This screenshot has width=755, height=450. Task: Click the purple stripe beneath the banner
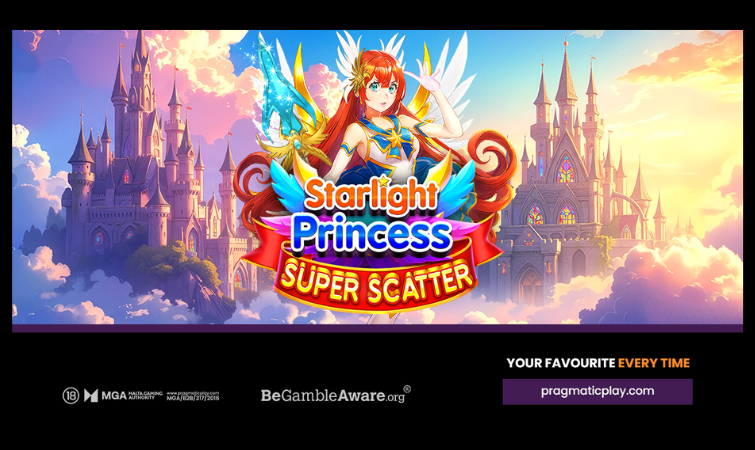[377, 328]
